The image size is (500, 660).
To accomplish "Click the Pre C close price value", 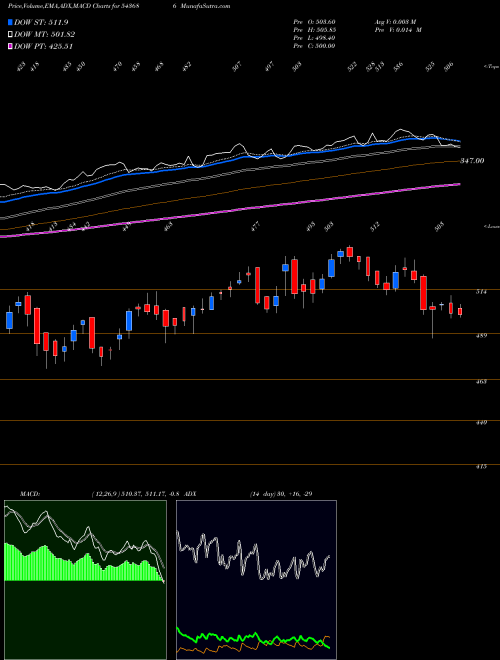I will coord(324,46).
